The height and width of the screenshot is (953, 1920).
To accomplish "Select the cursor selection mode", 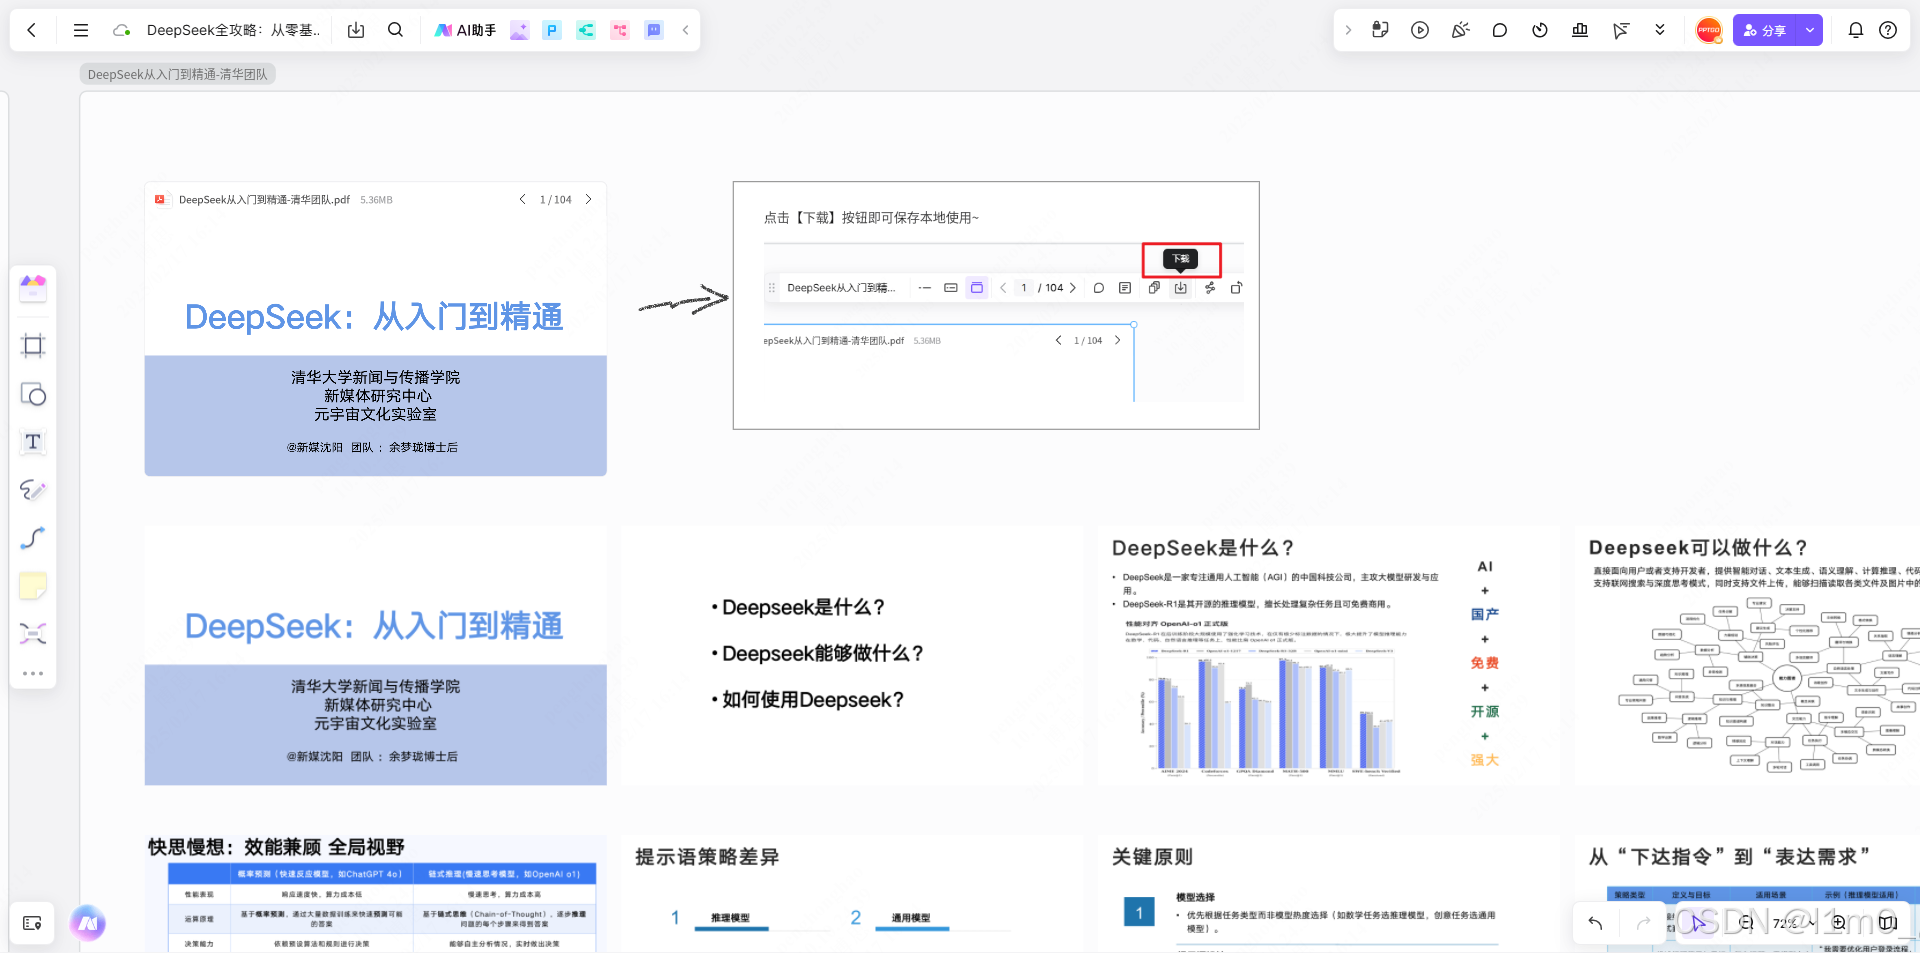I will click(1698, 923).
